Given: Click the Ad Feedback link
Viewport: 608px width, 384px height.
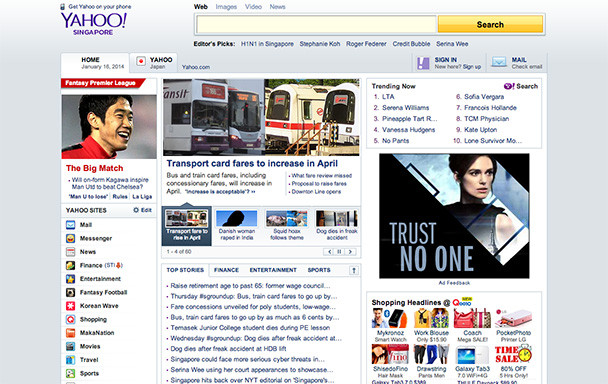Looking at the screenshot, I should coord(454,283).
